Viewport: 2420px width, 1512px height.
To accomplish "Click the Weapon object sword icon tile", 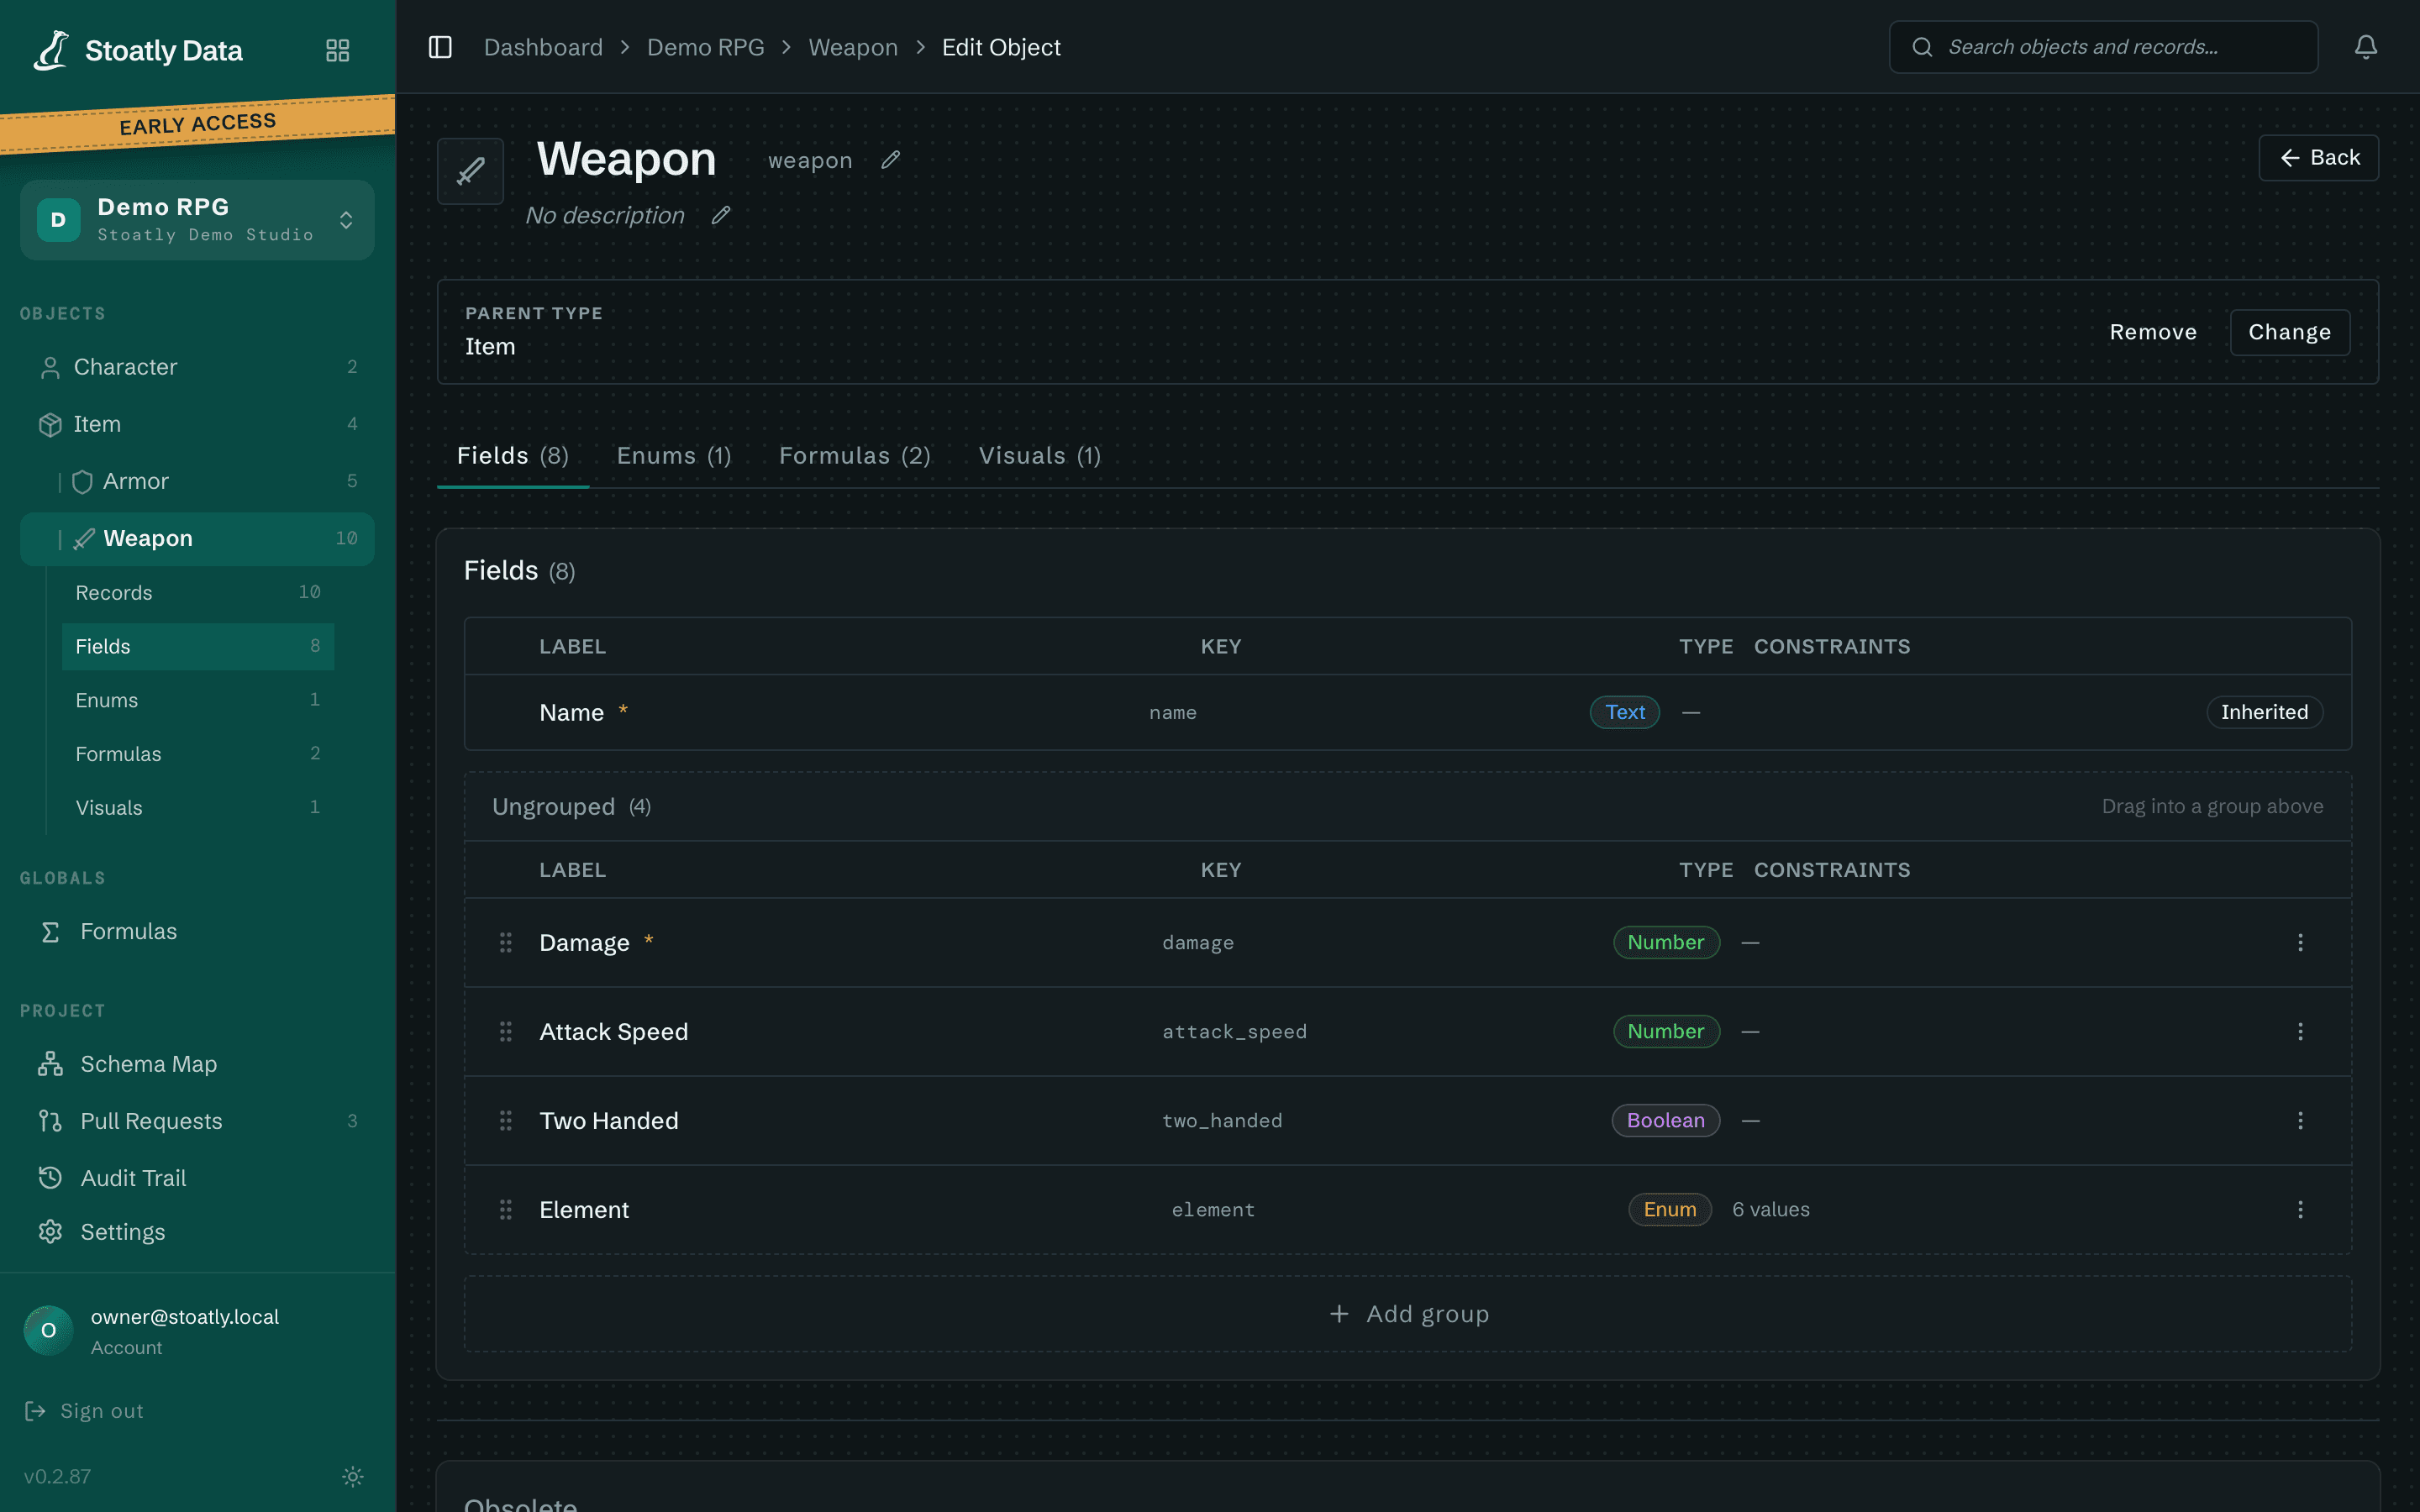I will tap(470, 171).
